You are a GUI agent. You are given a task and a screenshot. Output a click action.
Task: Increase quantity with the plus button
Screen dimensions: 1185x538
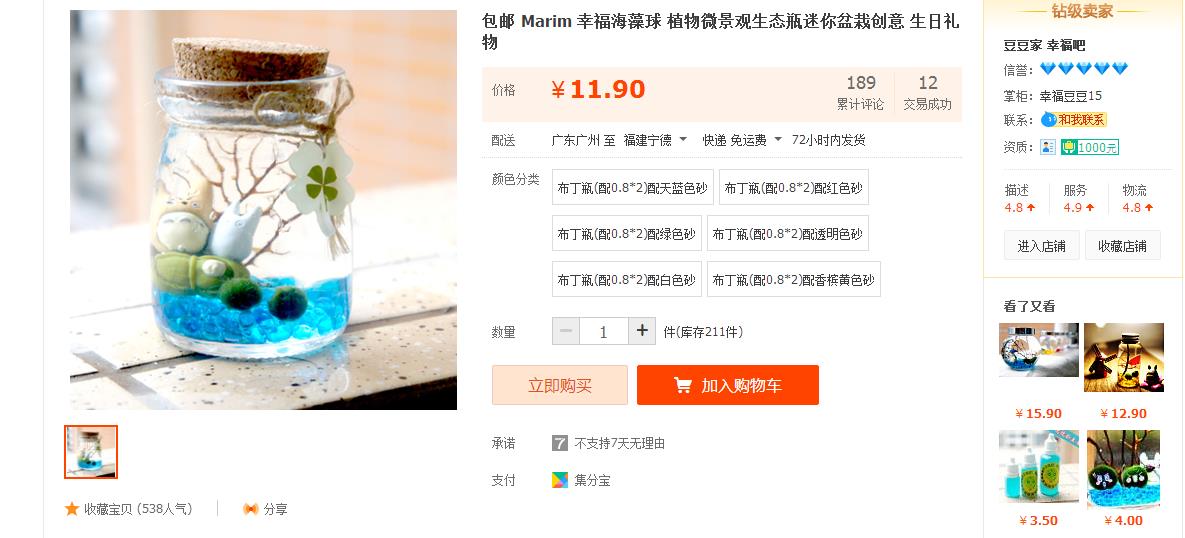click(642, 331)
